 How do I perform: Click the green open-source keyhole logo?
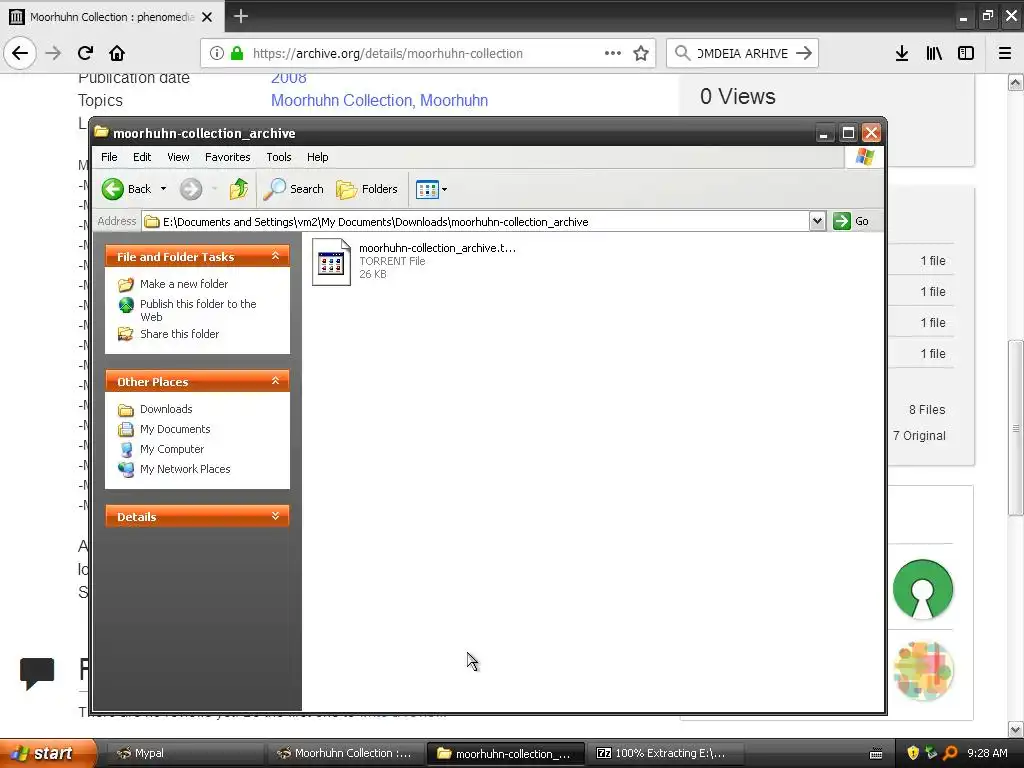click(x=923, y=589)
